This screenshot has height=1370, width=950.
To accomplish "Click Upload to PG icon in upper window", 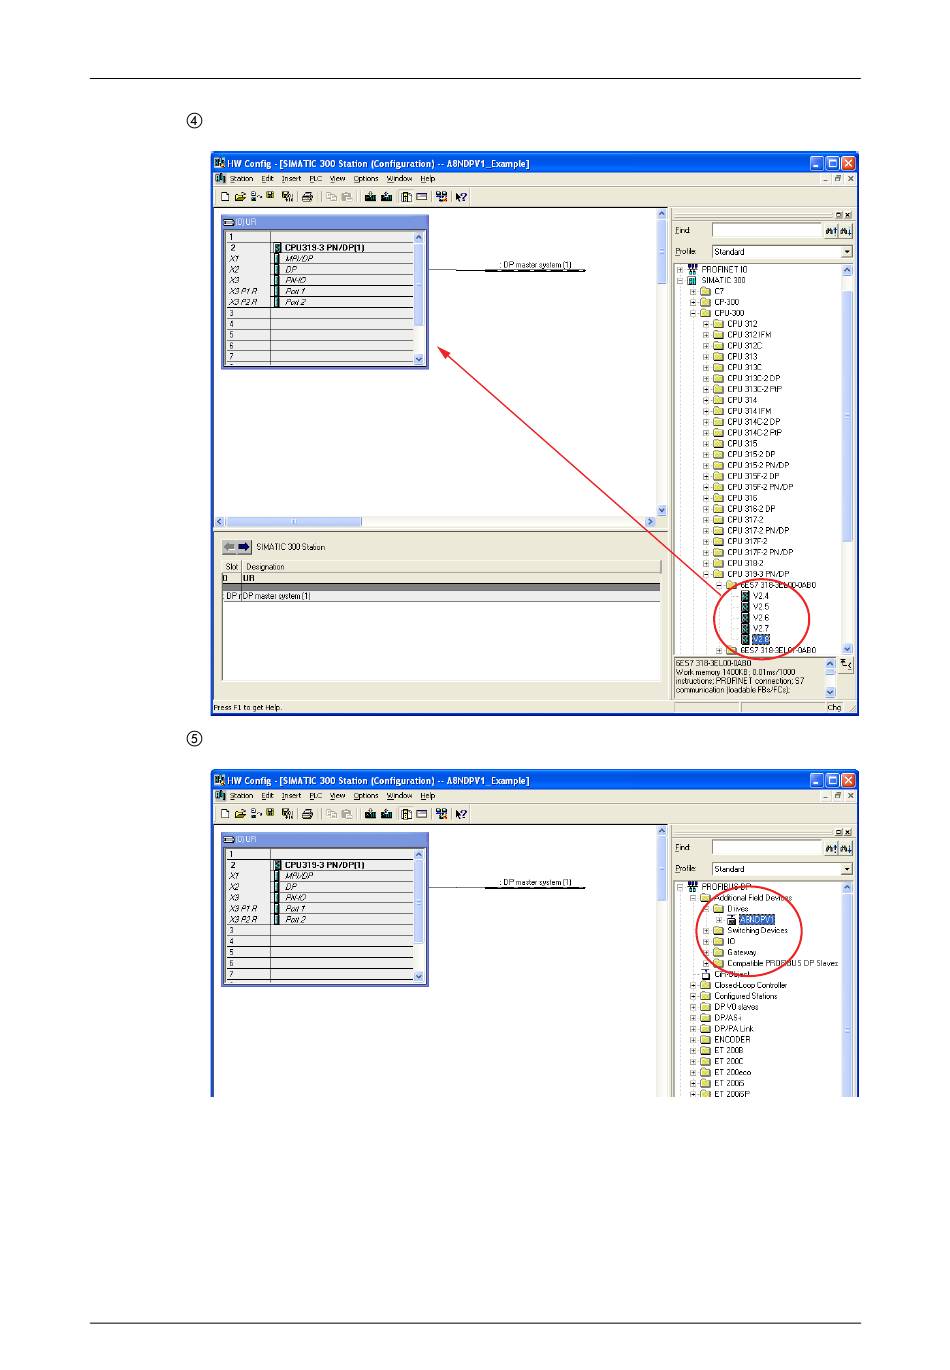I will tap(386, 197).
